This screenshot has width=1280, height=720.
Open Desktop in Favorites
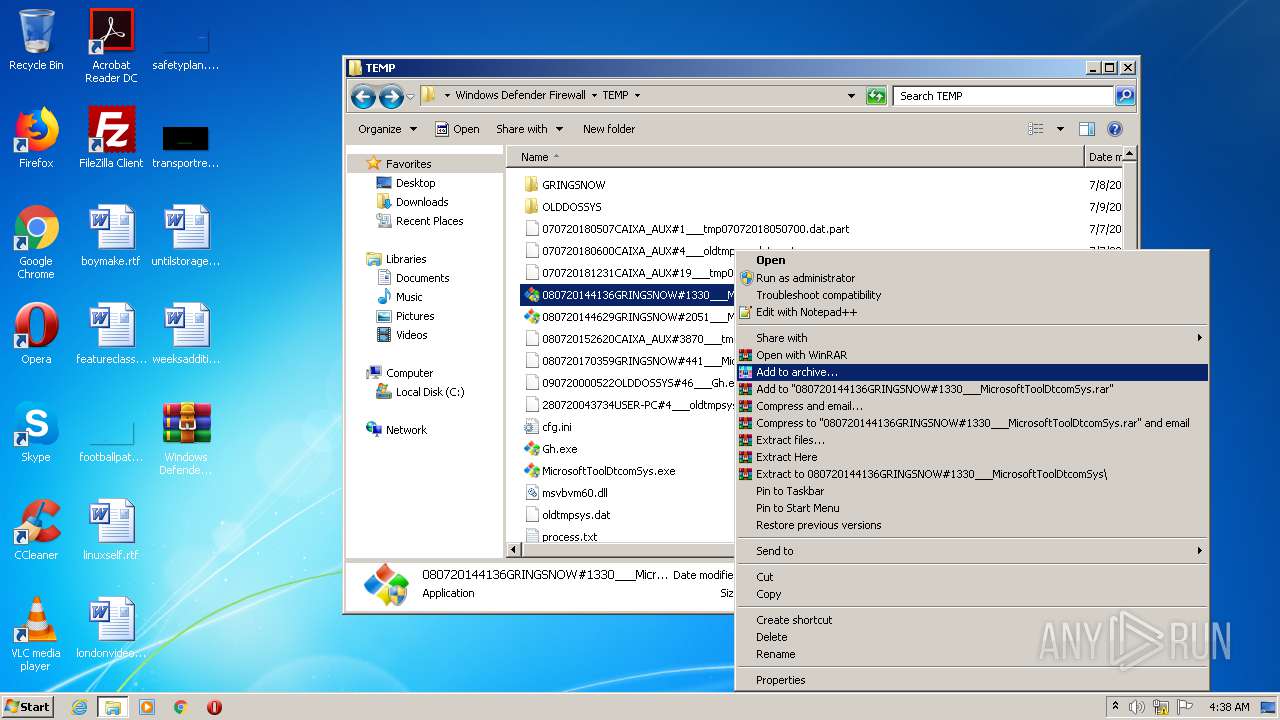click(x=415, y=183)
